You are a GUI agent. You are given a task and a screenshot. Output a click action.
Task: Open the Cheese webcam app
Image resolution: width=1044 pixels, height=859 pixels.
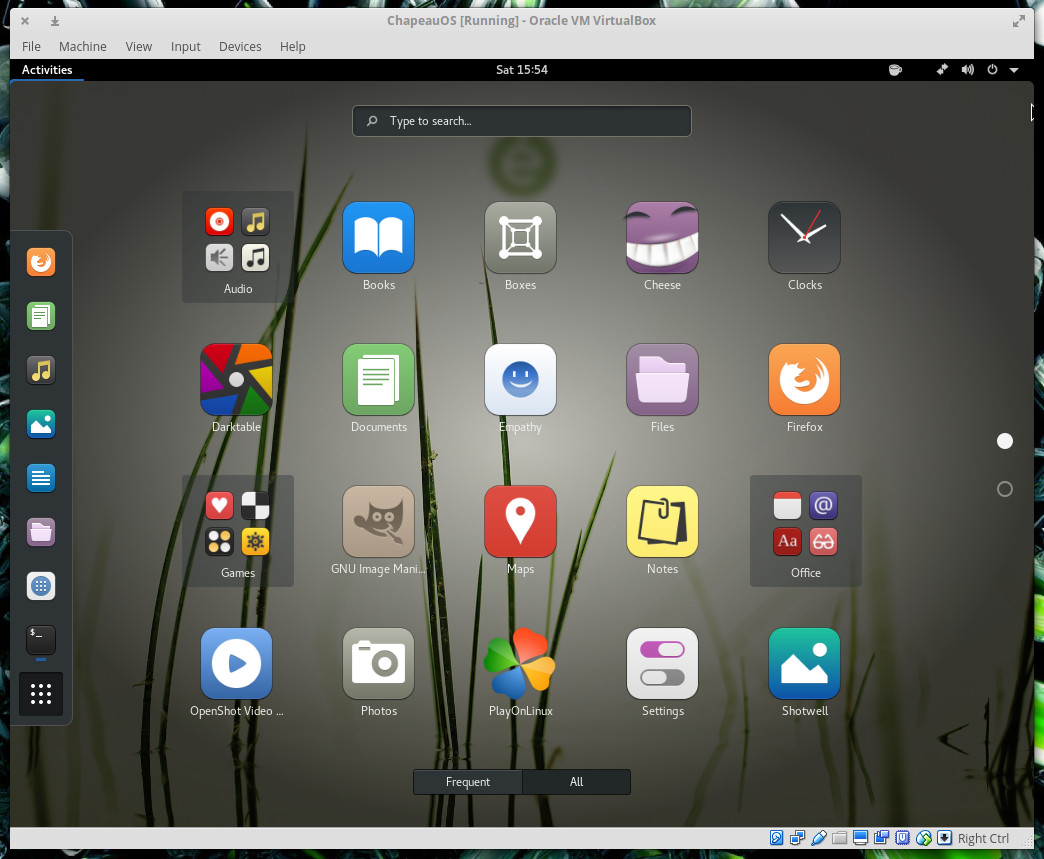(x=662, y=238)
